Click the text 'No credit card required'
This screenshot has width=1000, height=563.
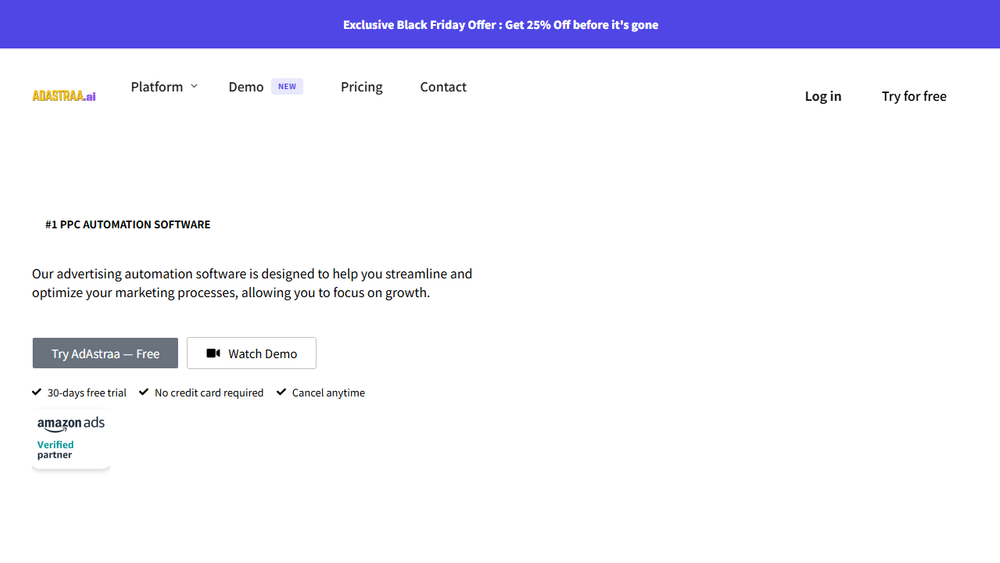(209, 393)
